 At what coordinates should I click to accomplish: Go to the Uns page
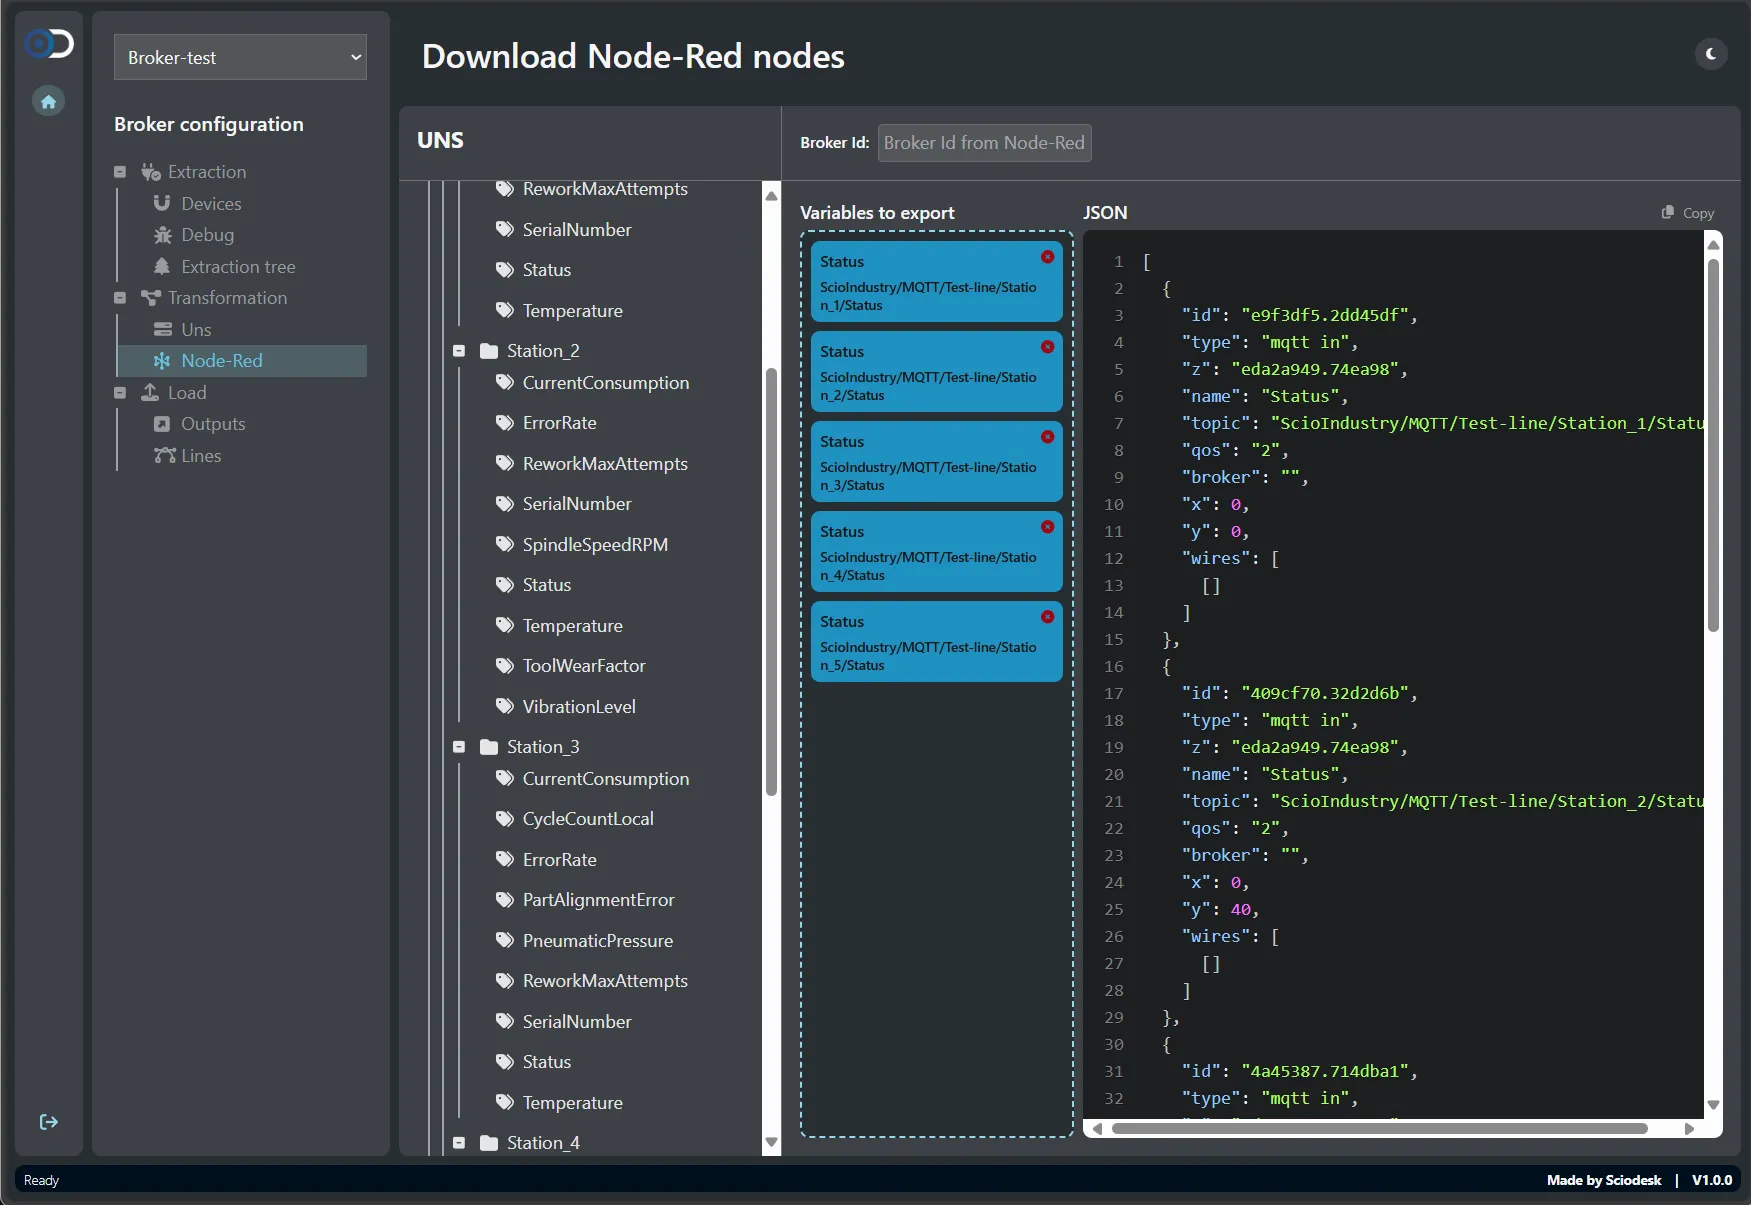click(x=196, y=330)
